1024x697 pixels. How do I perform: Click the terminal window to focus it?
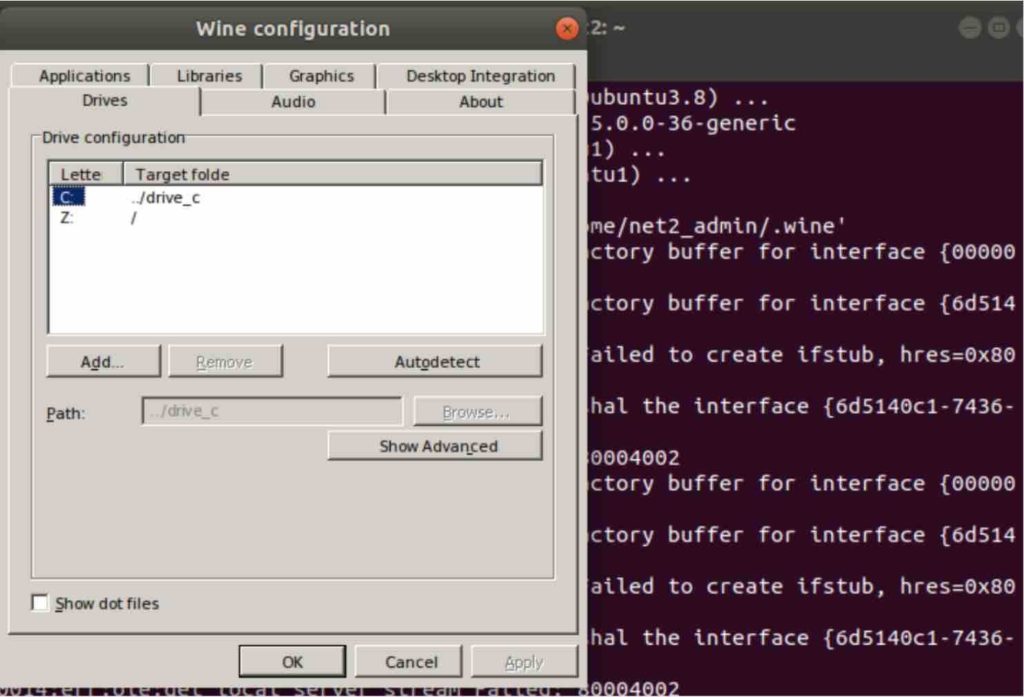pyautogui.click(x=800, y=400)
